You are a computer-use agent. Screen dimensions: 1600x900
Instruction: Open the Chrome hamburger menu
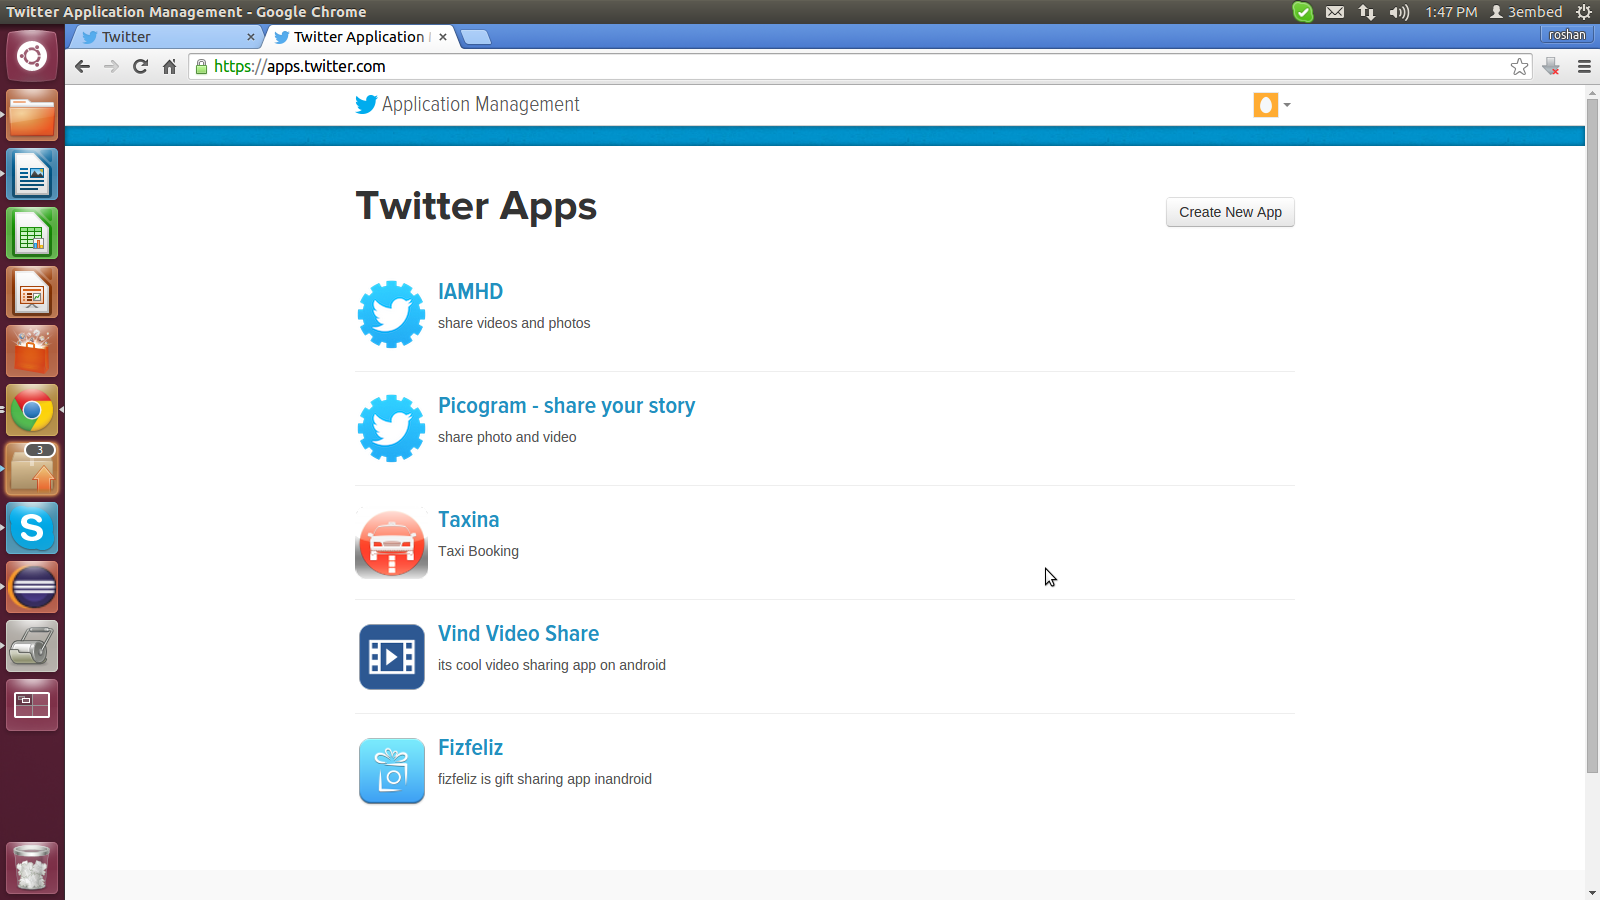1584,66
